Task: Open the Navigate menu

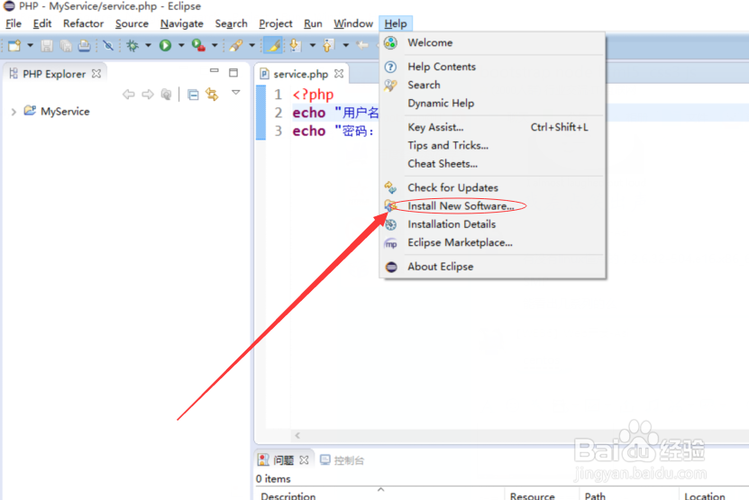Action: coord(182,23)
